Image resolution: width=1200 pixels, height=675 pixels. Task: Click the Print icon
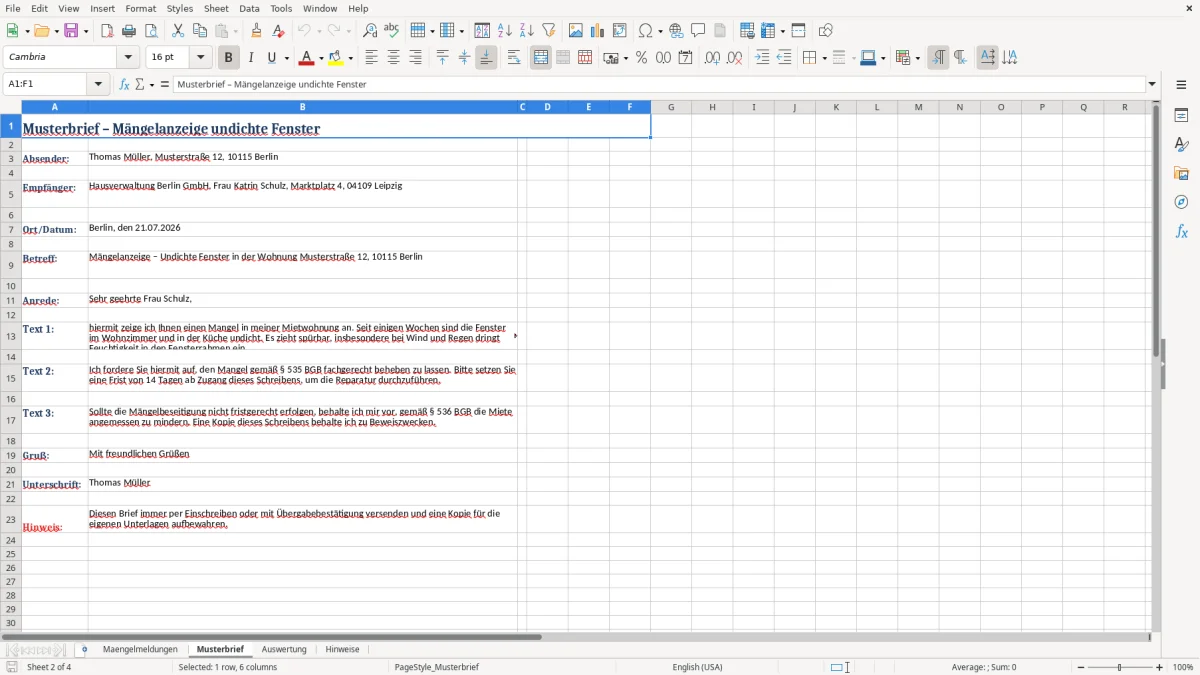[x=129, y=31]
